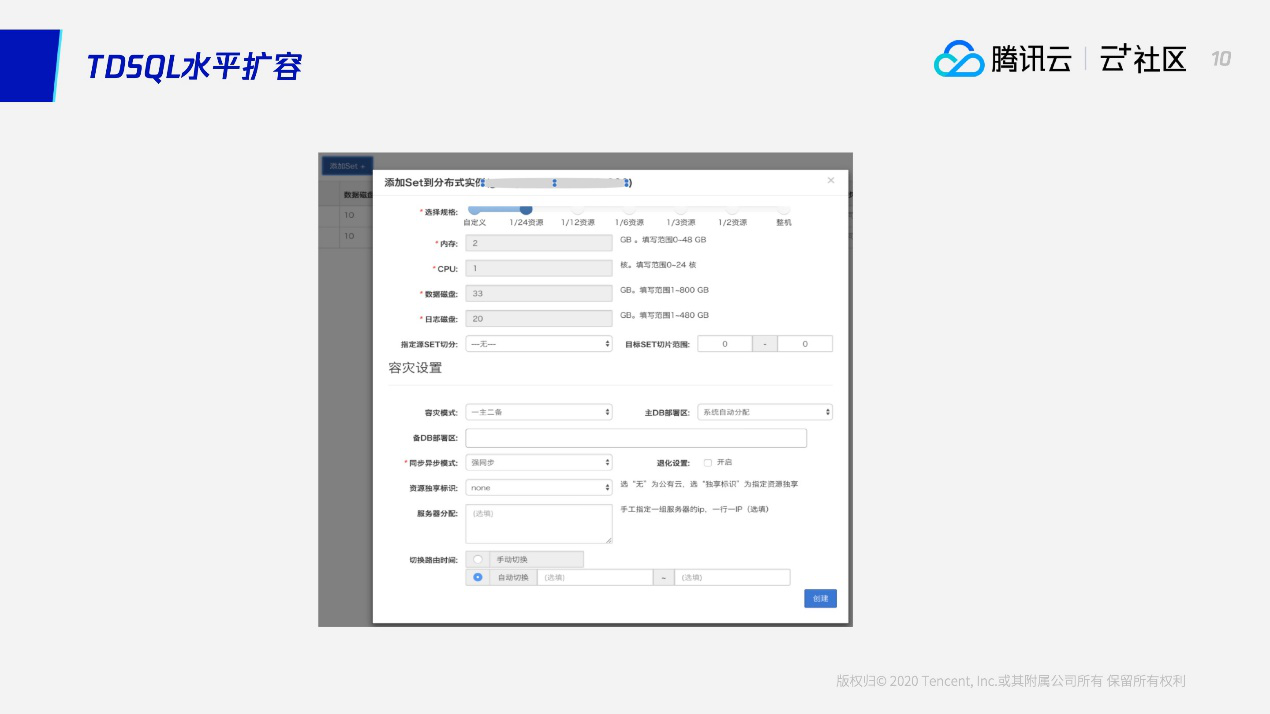Open the 资源独享标识 dropdown
This screenshot has width=1270, height=714.
tap(539, 488)
